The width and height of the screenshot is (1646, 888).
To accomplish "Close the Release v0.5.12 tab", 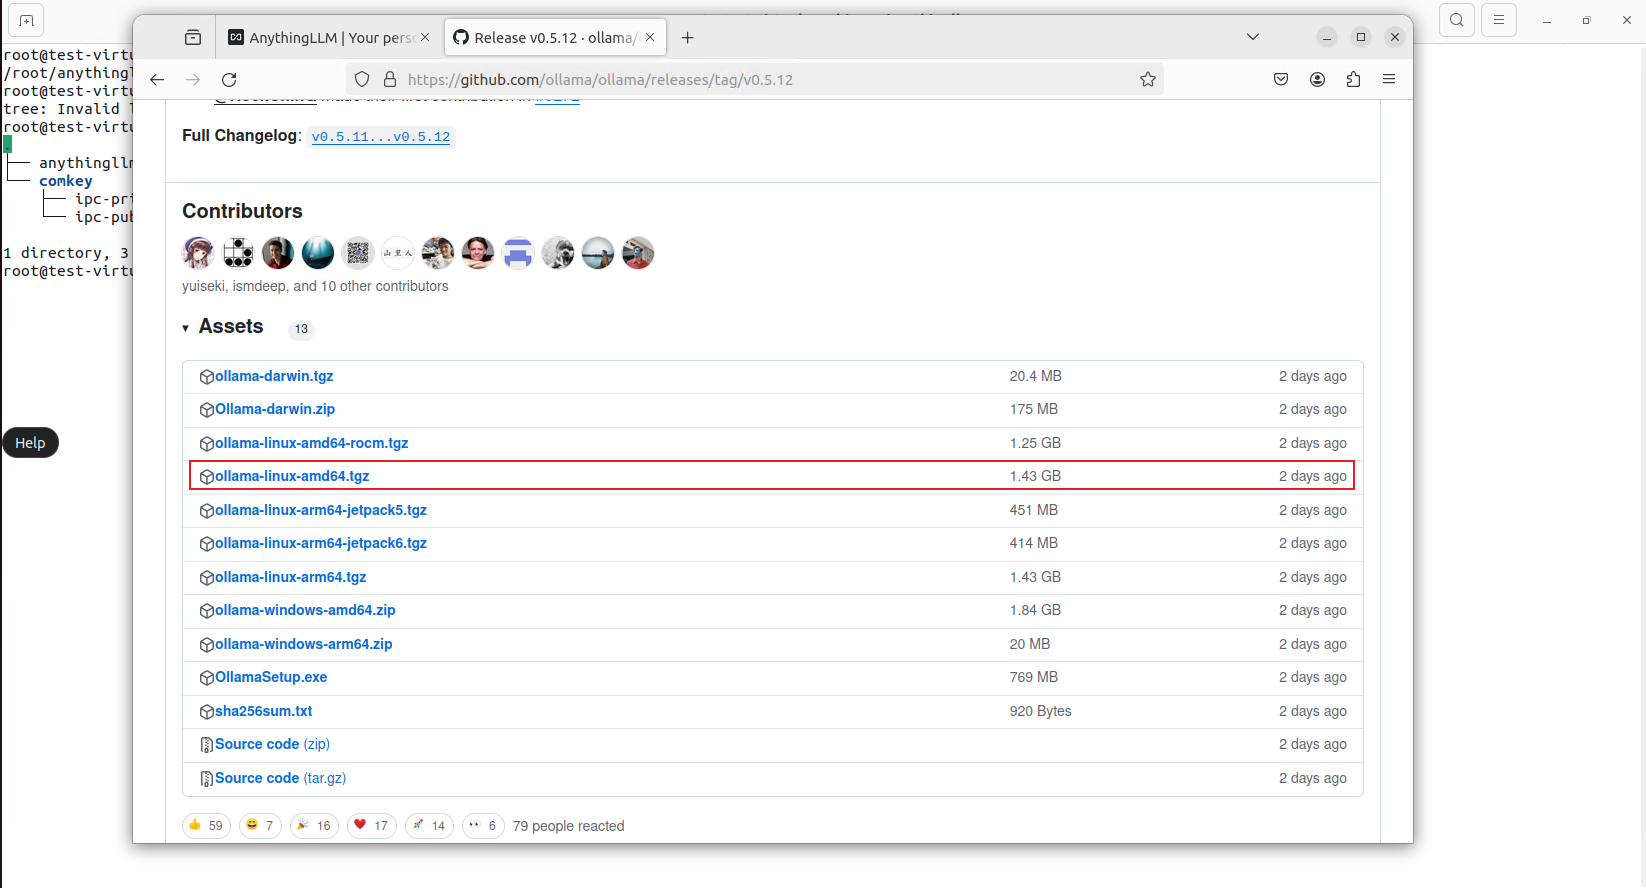I will point(650,37).
